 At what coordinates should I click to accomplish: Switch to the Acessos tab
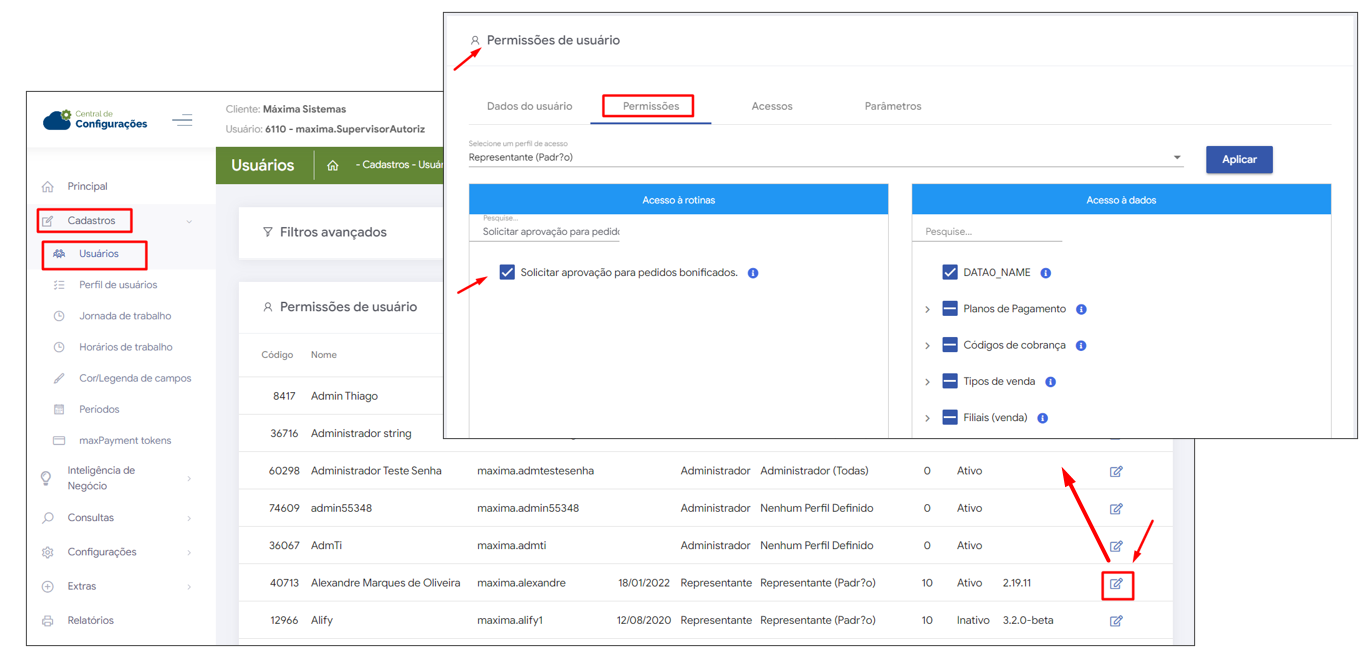(x=771, y=106)
